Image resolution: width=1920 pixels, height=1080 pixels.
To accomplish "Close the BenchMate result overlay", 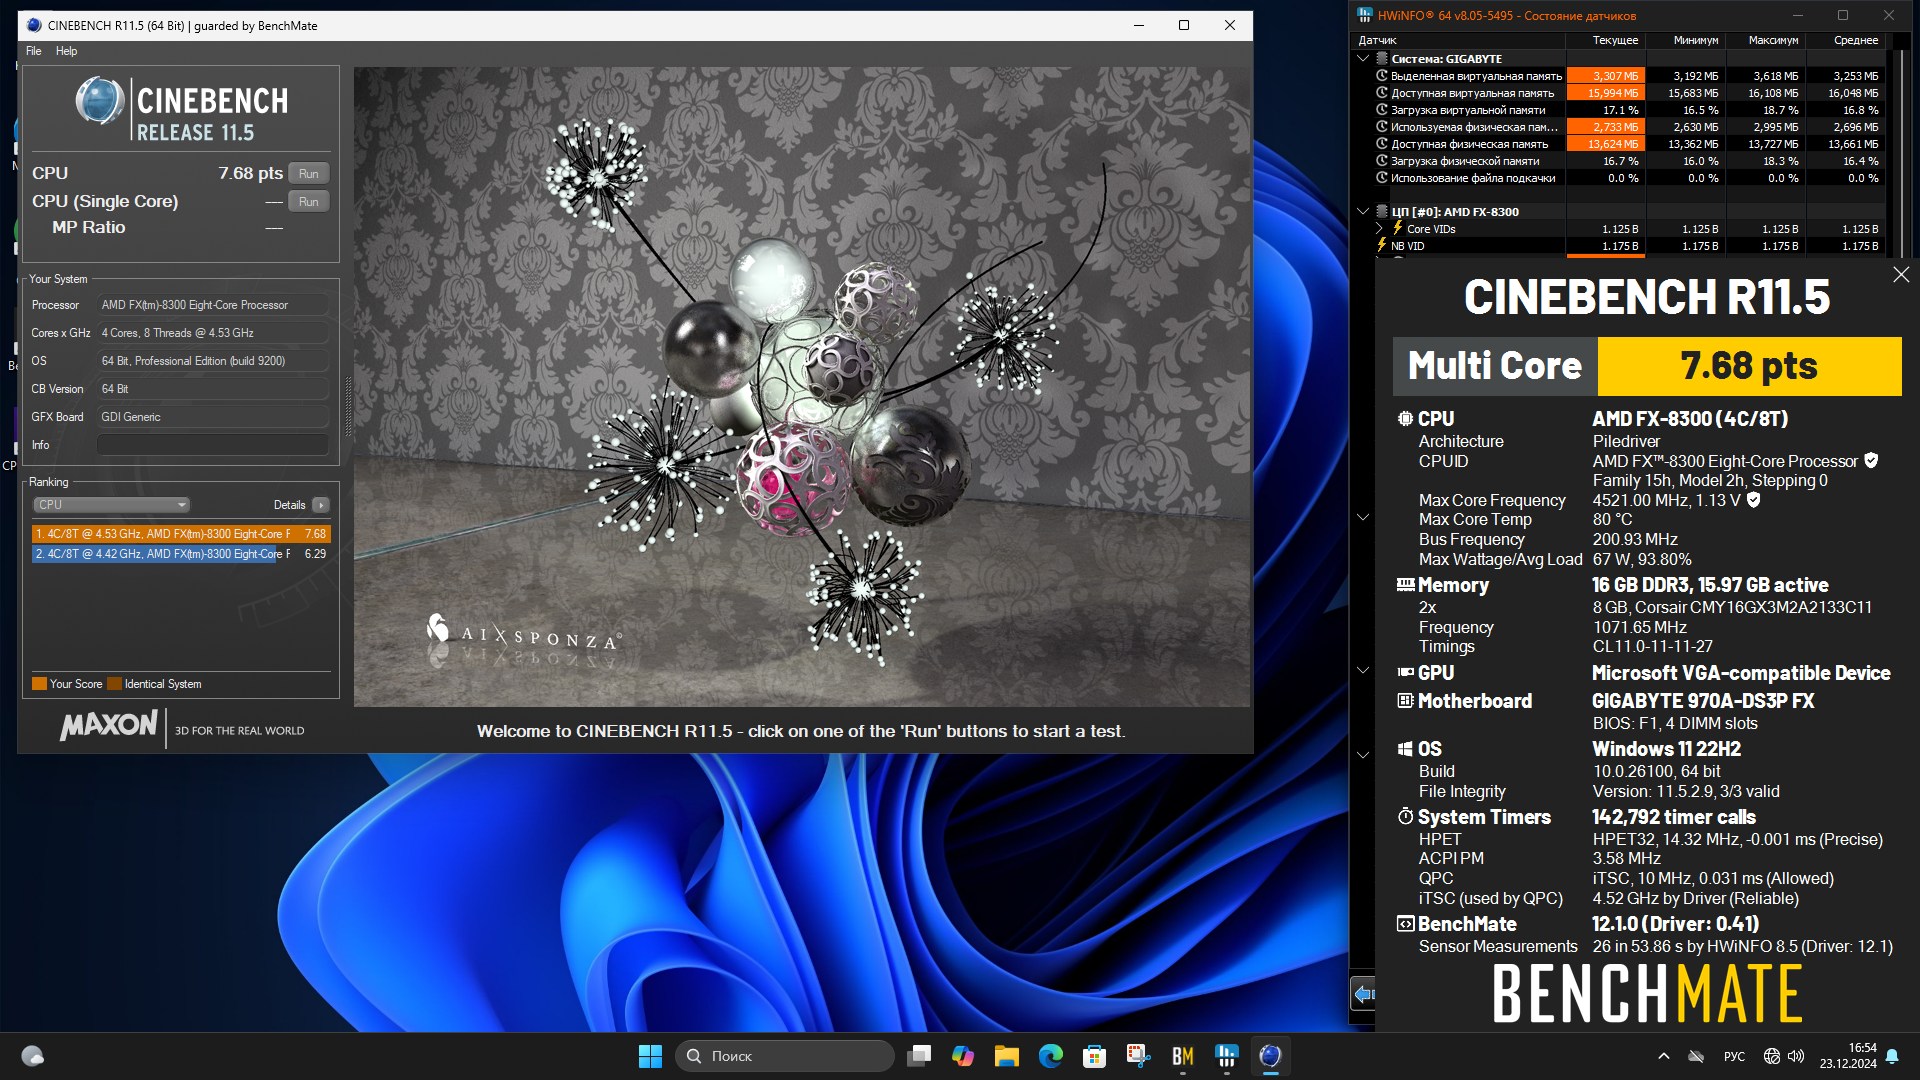I will coord(1901,275).
